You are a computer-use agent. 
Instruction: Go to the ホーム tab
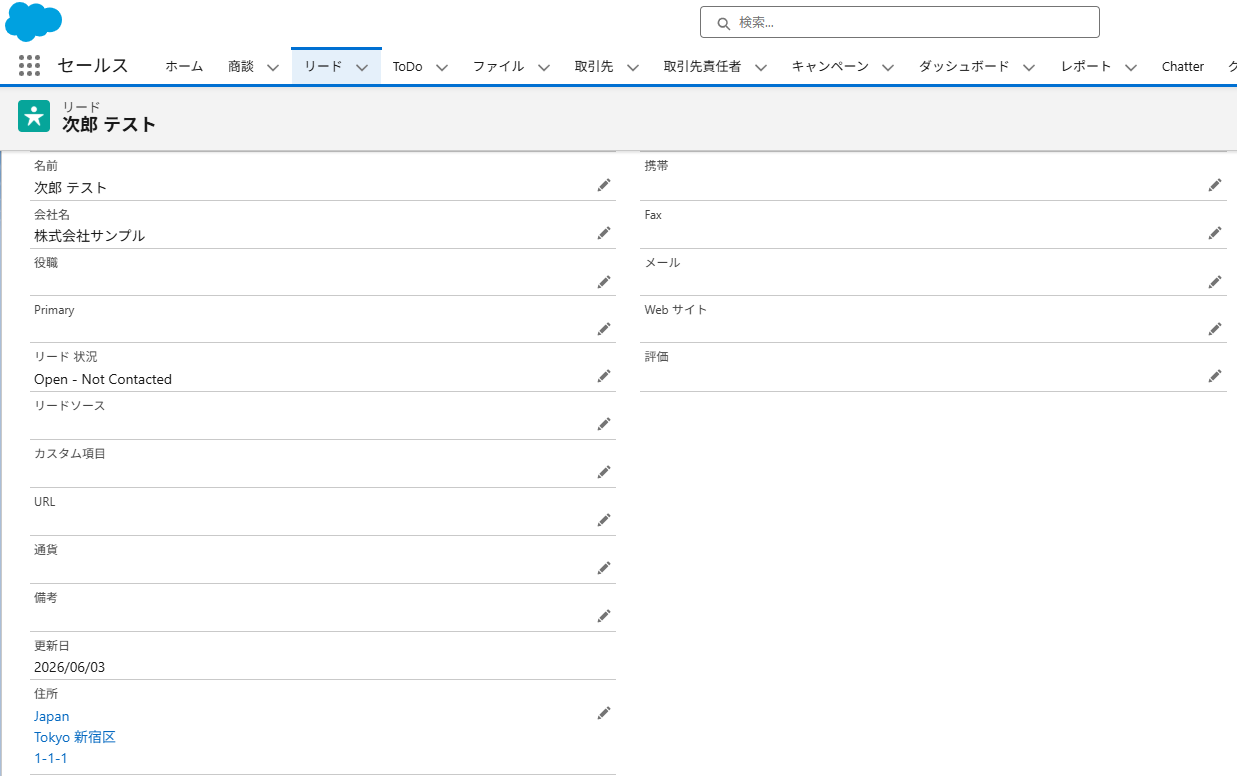[x=184, y=67]
